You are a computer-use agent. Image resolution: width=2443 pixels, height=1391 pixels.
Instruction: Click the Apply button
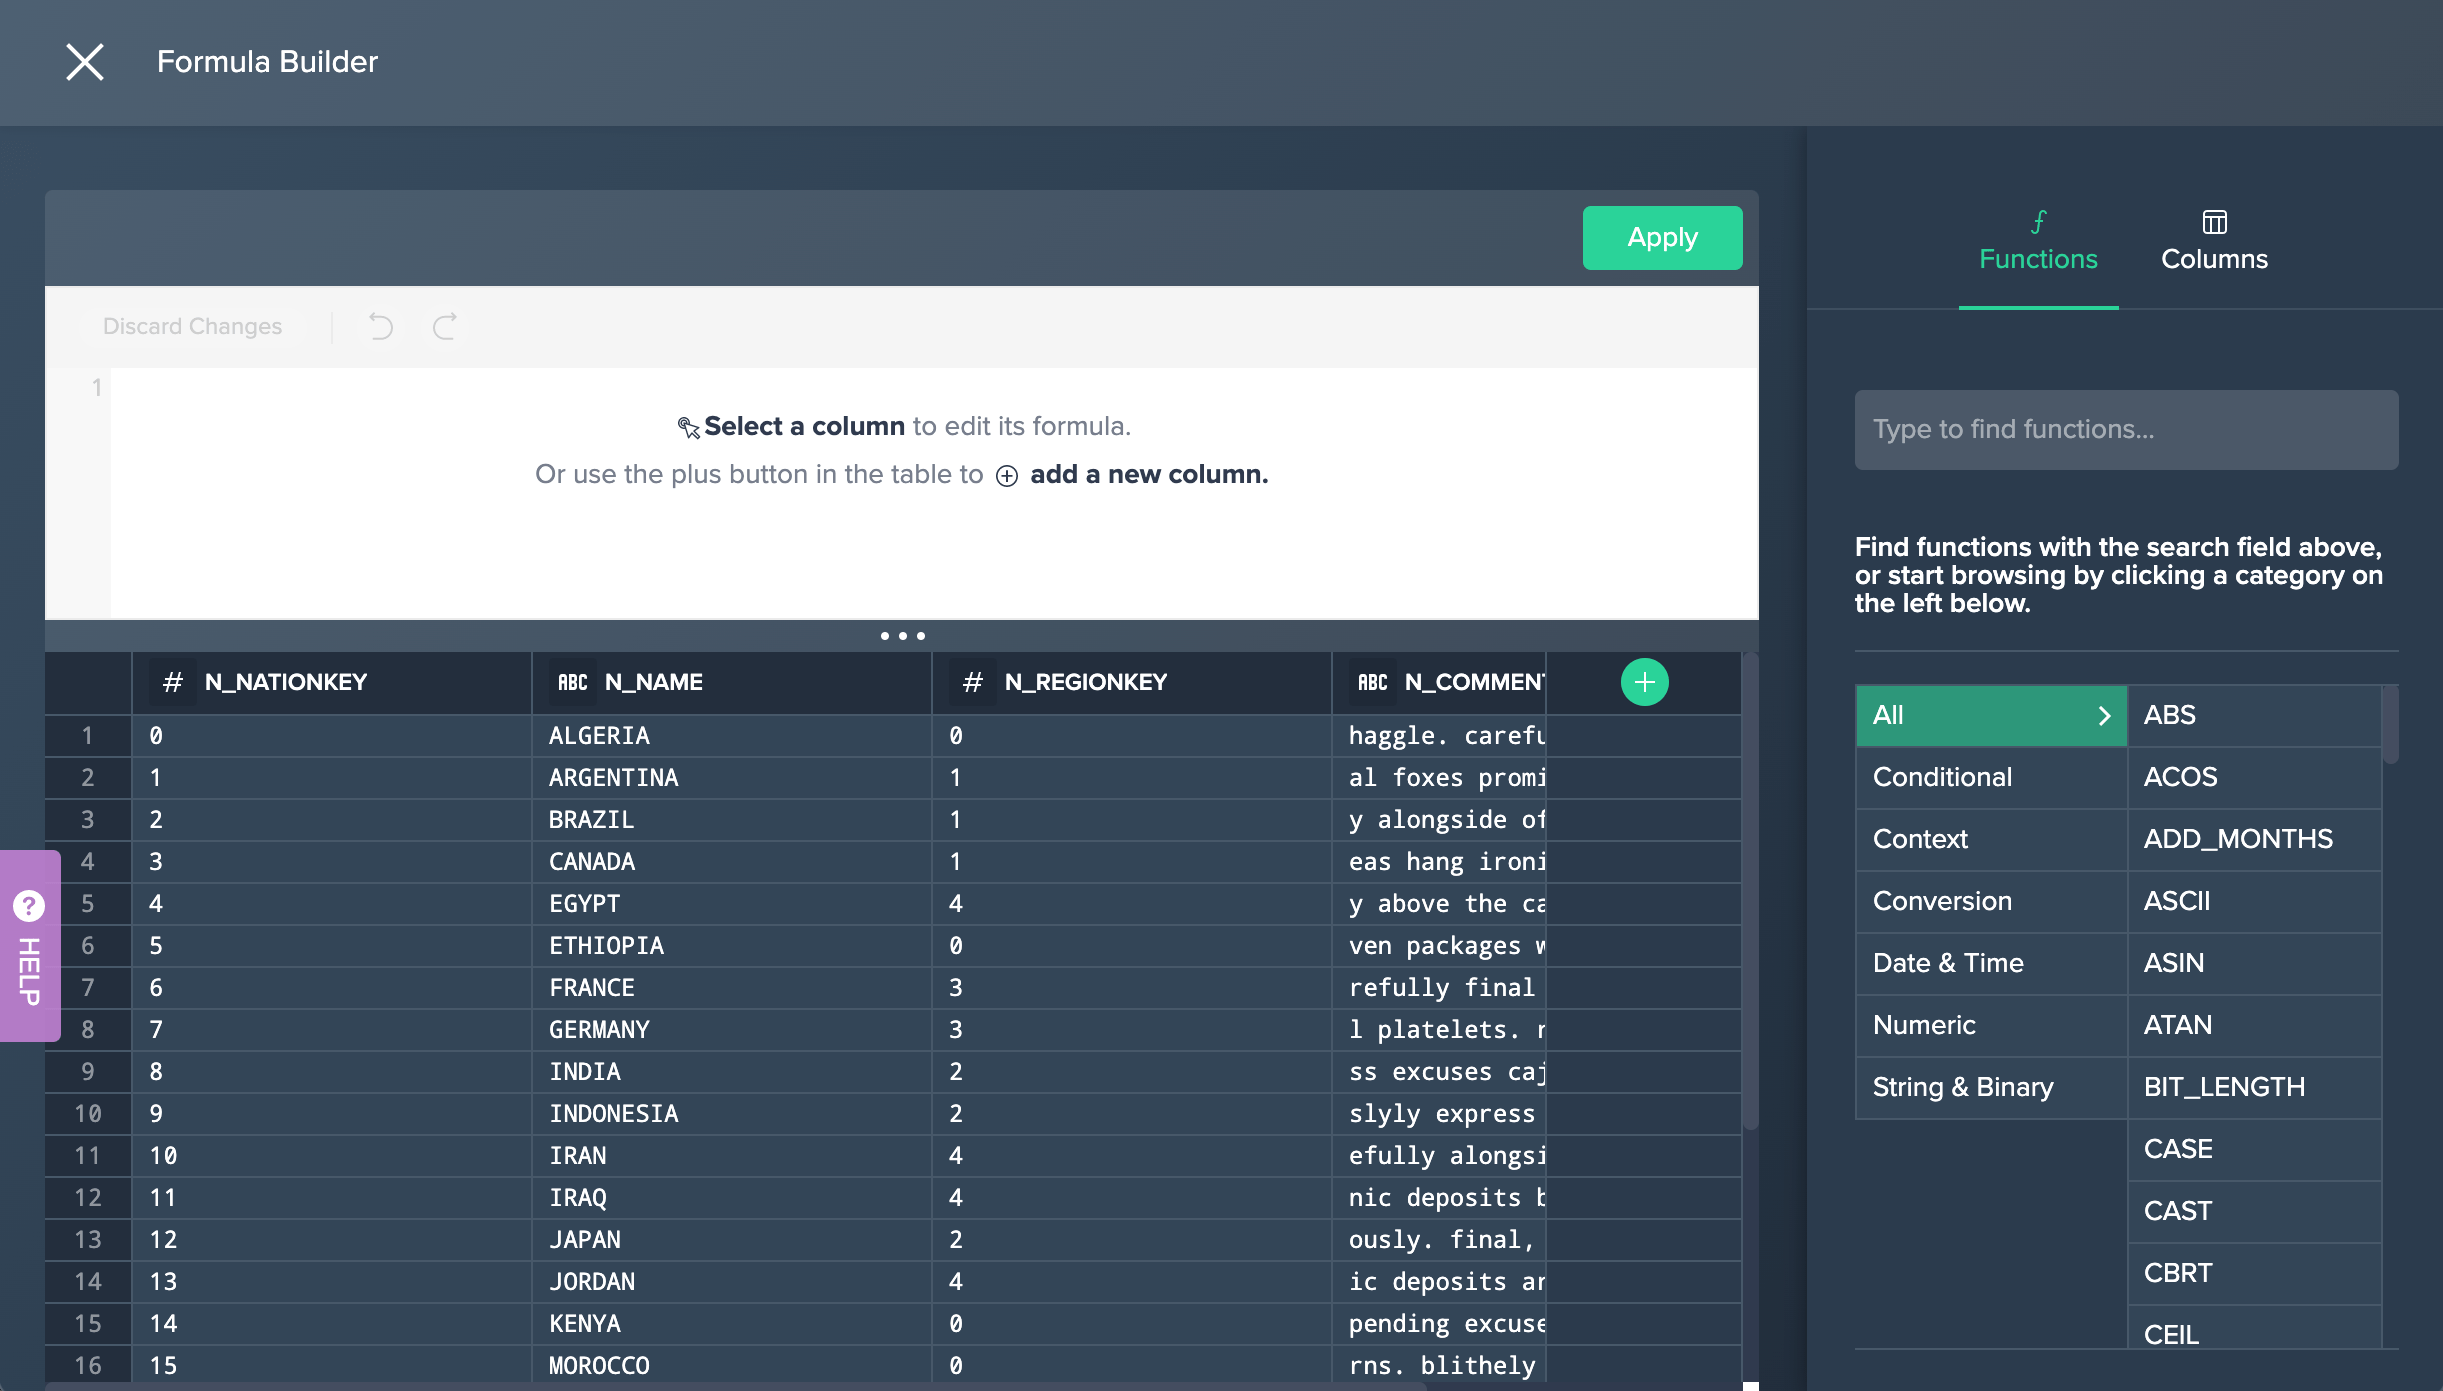click(x=1661, y=237)
